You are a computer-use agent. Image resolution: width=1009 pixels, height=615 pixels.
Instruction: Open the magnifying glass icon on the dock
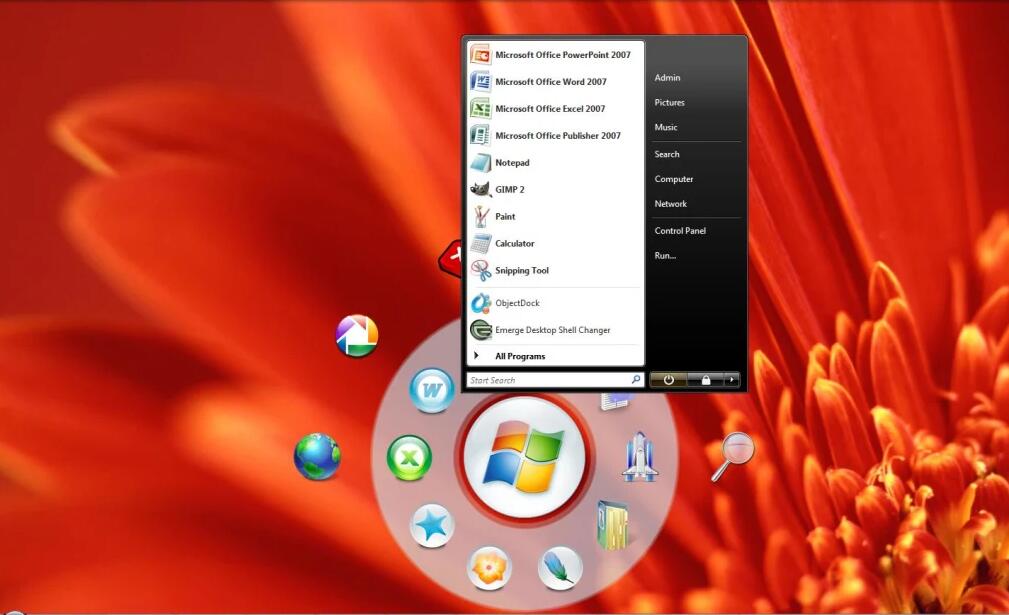pos(732,456)
